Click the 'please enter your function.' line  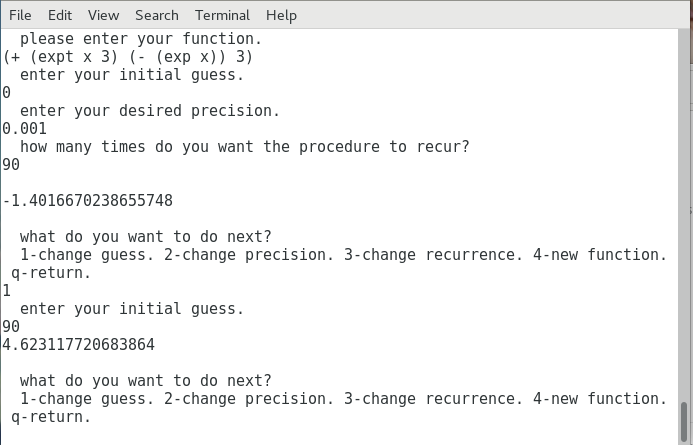pos(141,39)
